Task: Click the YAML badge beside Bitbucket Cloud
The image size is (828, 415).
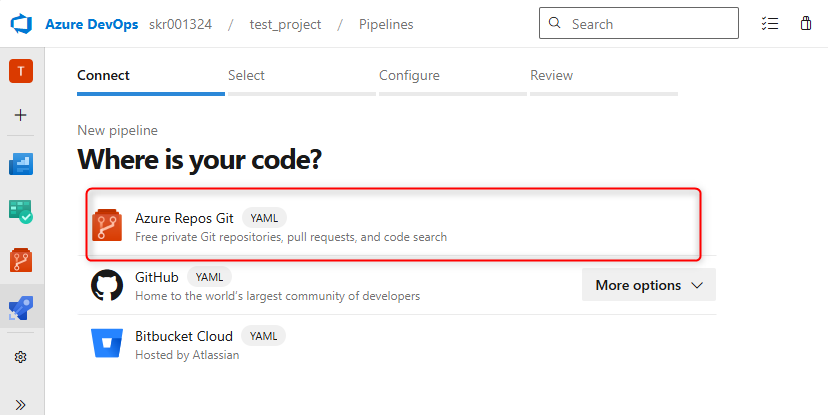Action: pyautogui.click(x=264, y=336)
